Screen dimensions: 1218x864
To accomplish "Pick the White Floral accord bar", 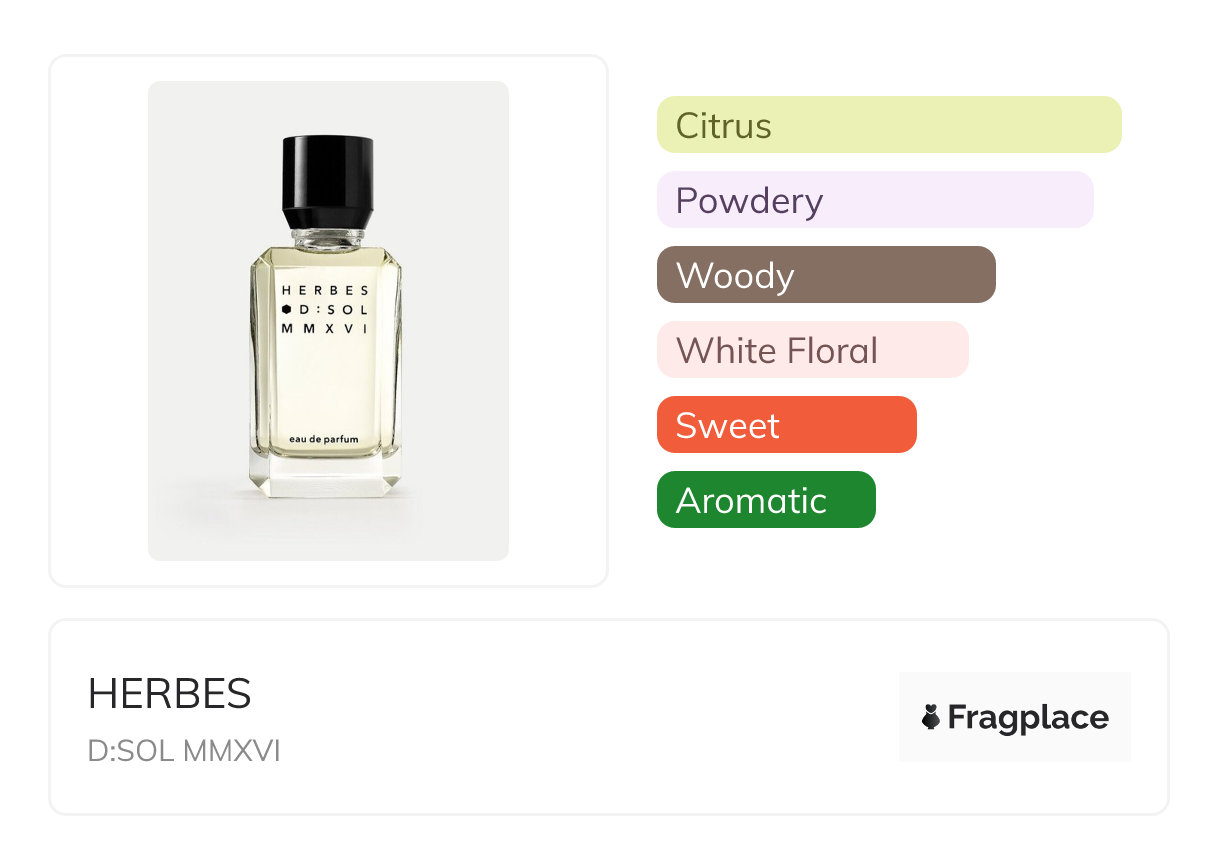I will click(812, 350).
